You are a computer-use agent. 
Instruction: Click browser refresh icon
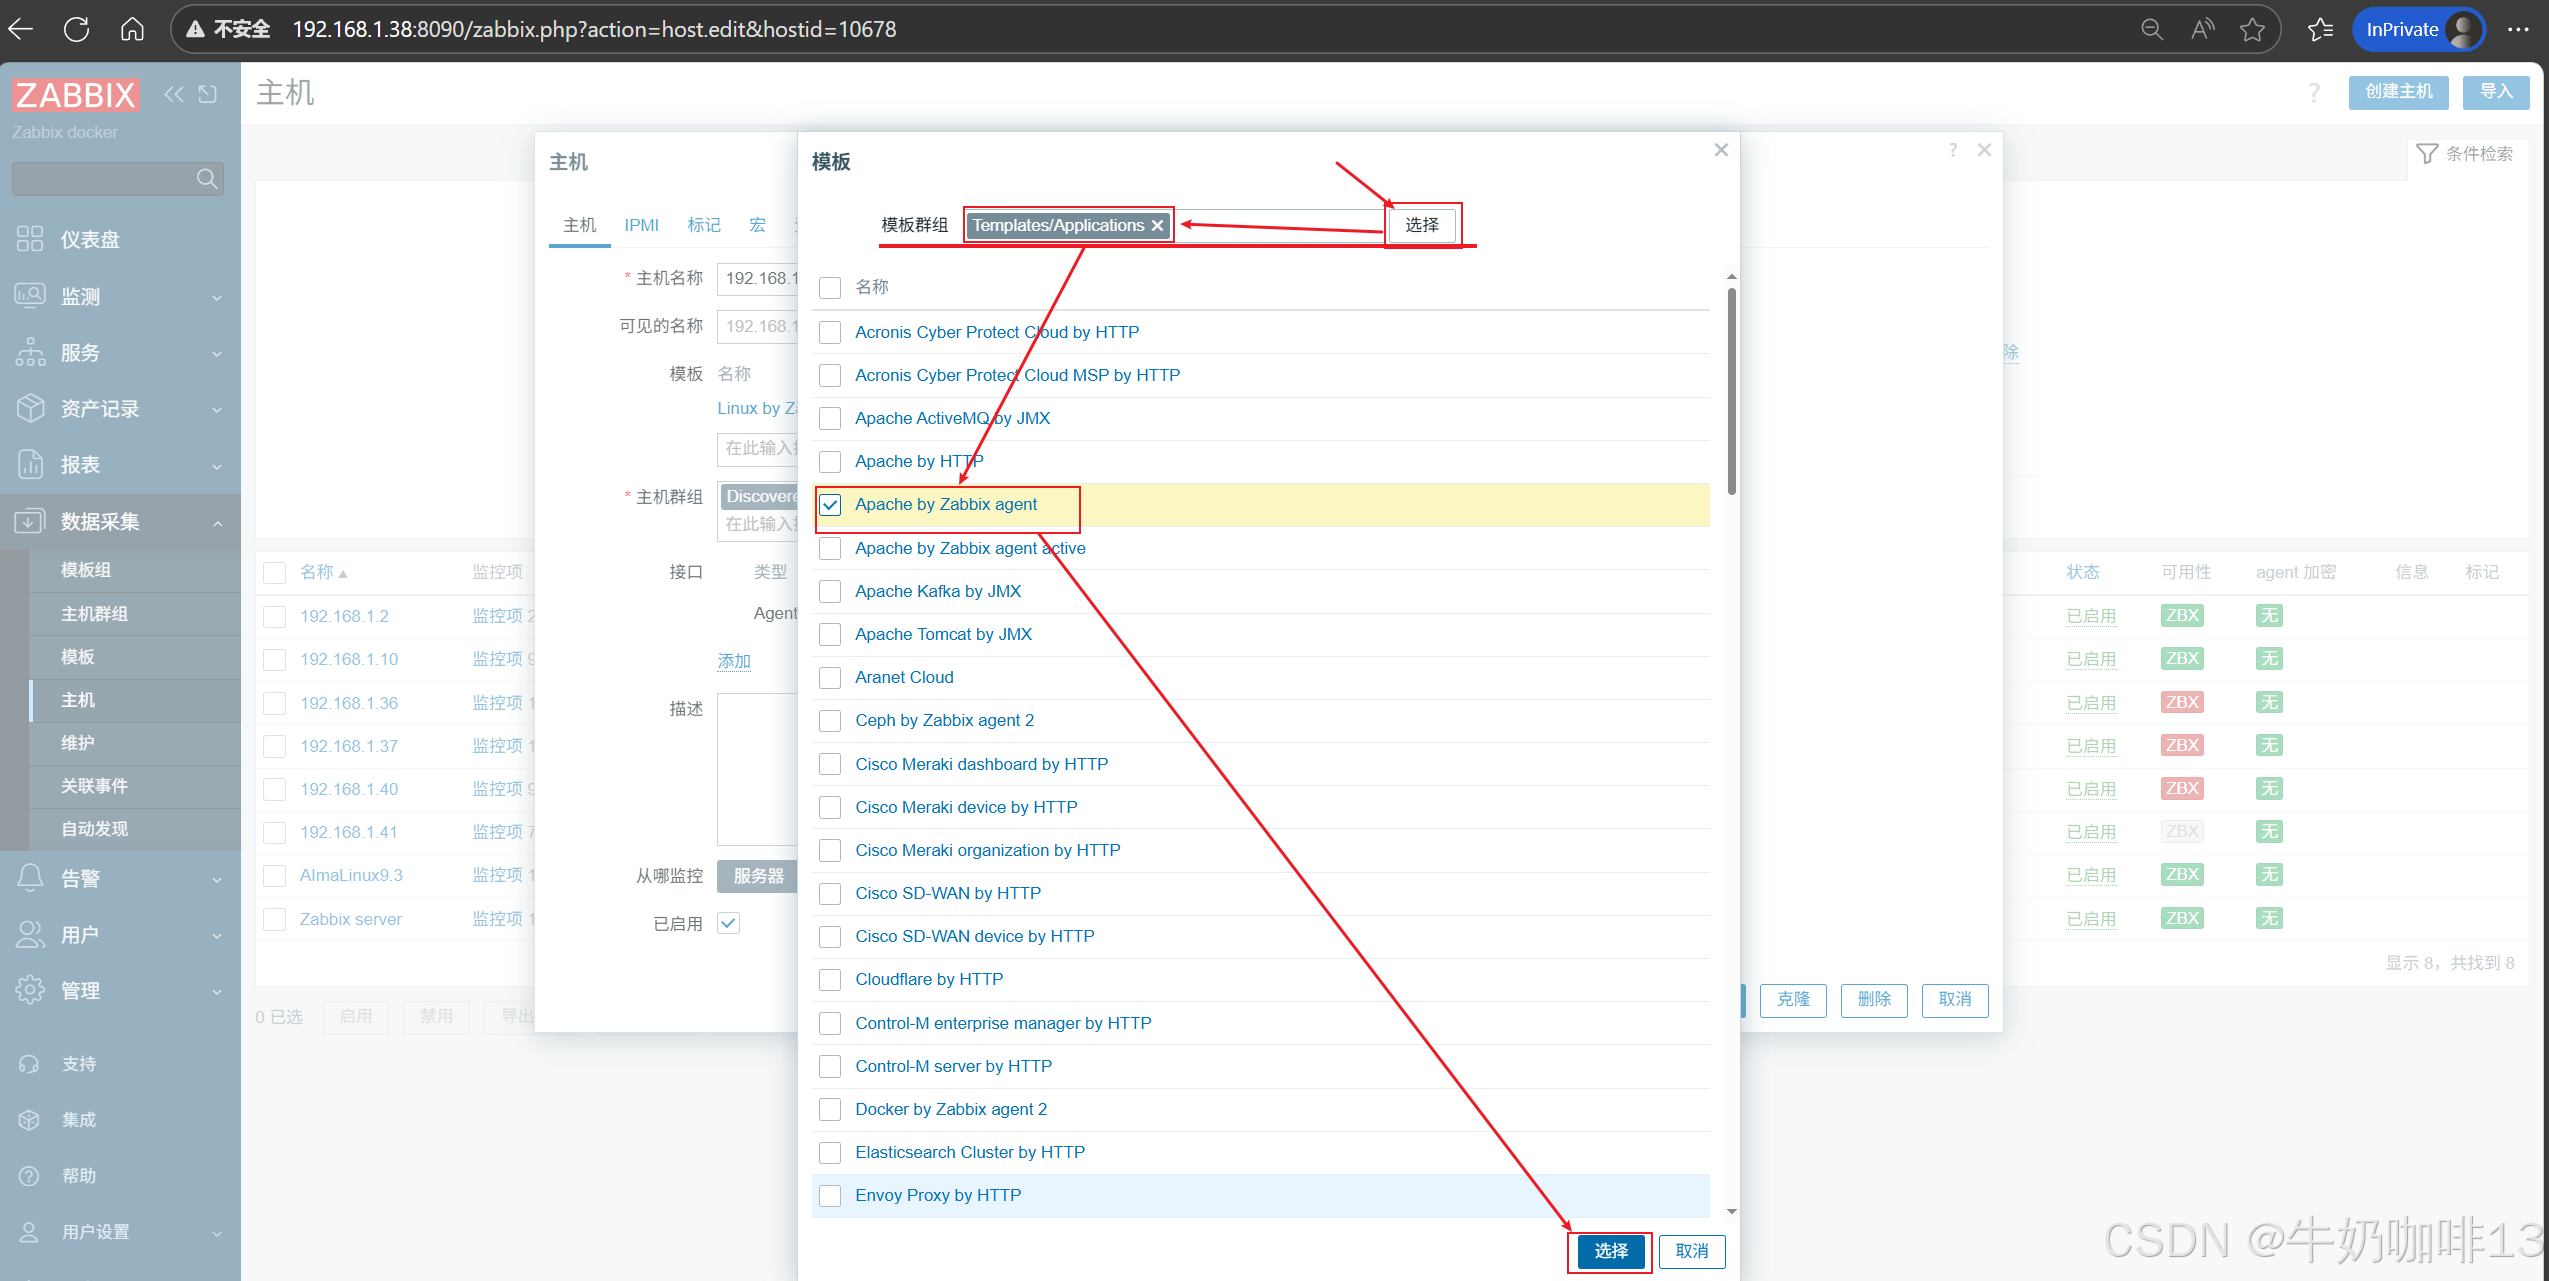(77, 29)
